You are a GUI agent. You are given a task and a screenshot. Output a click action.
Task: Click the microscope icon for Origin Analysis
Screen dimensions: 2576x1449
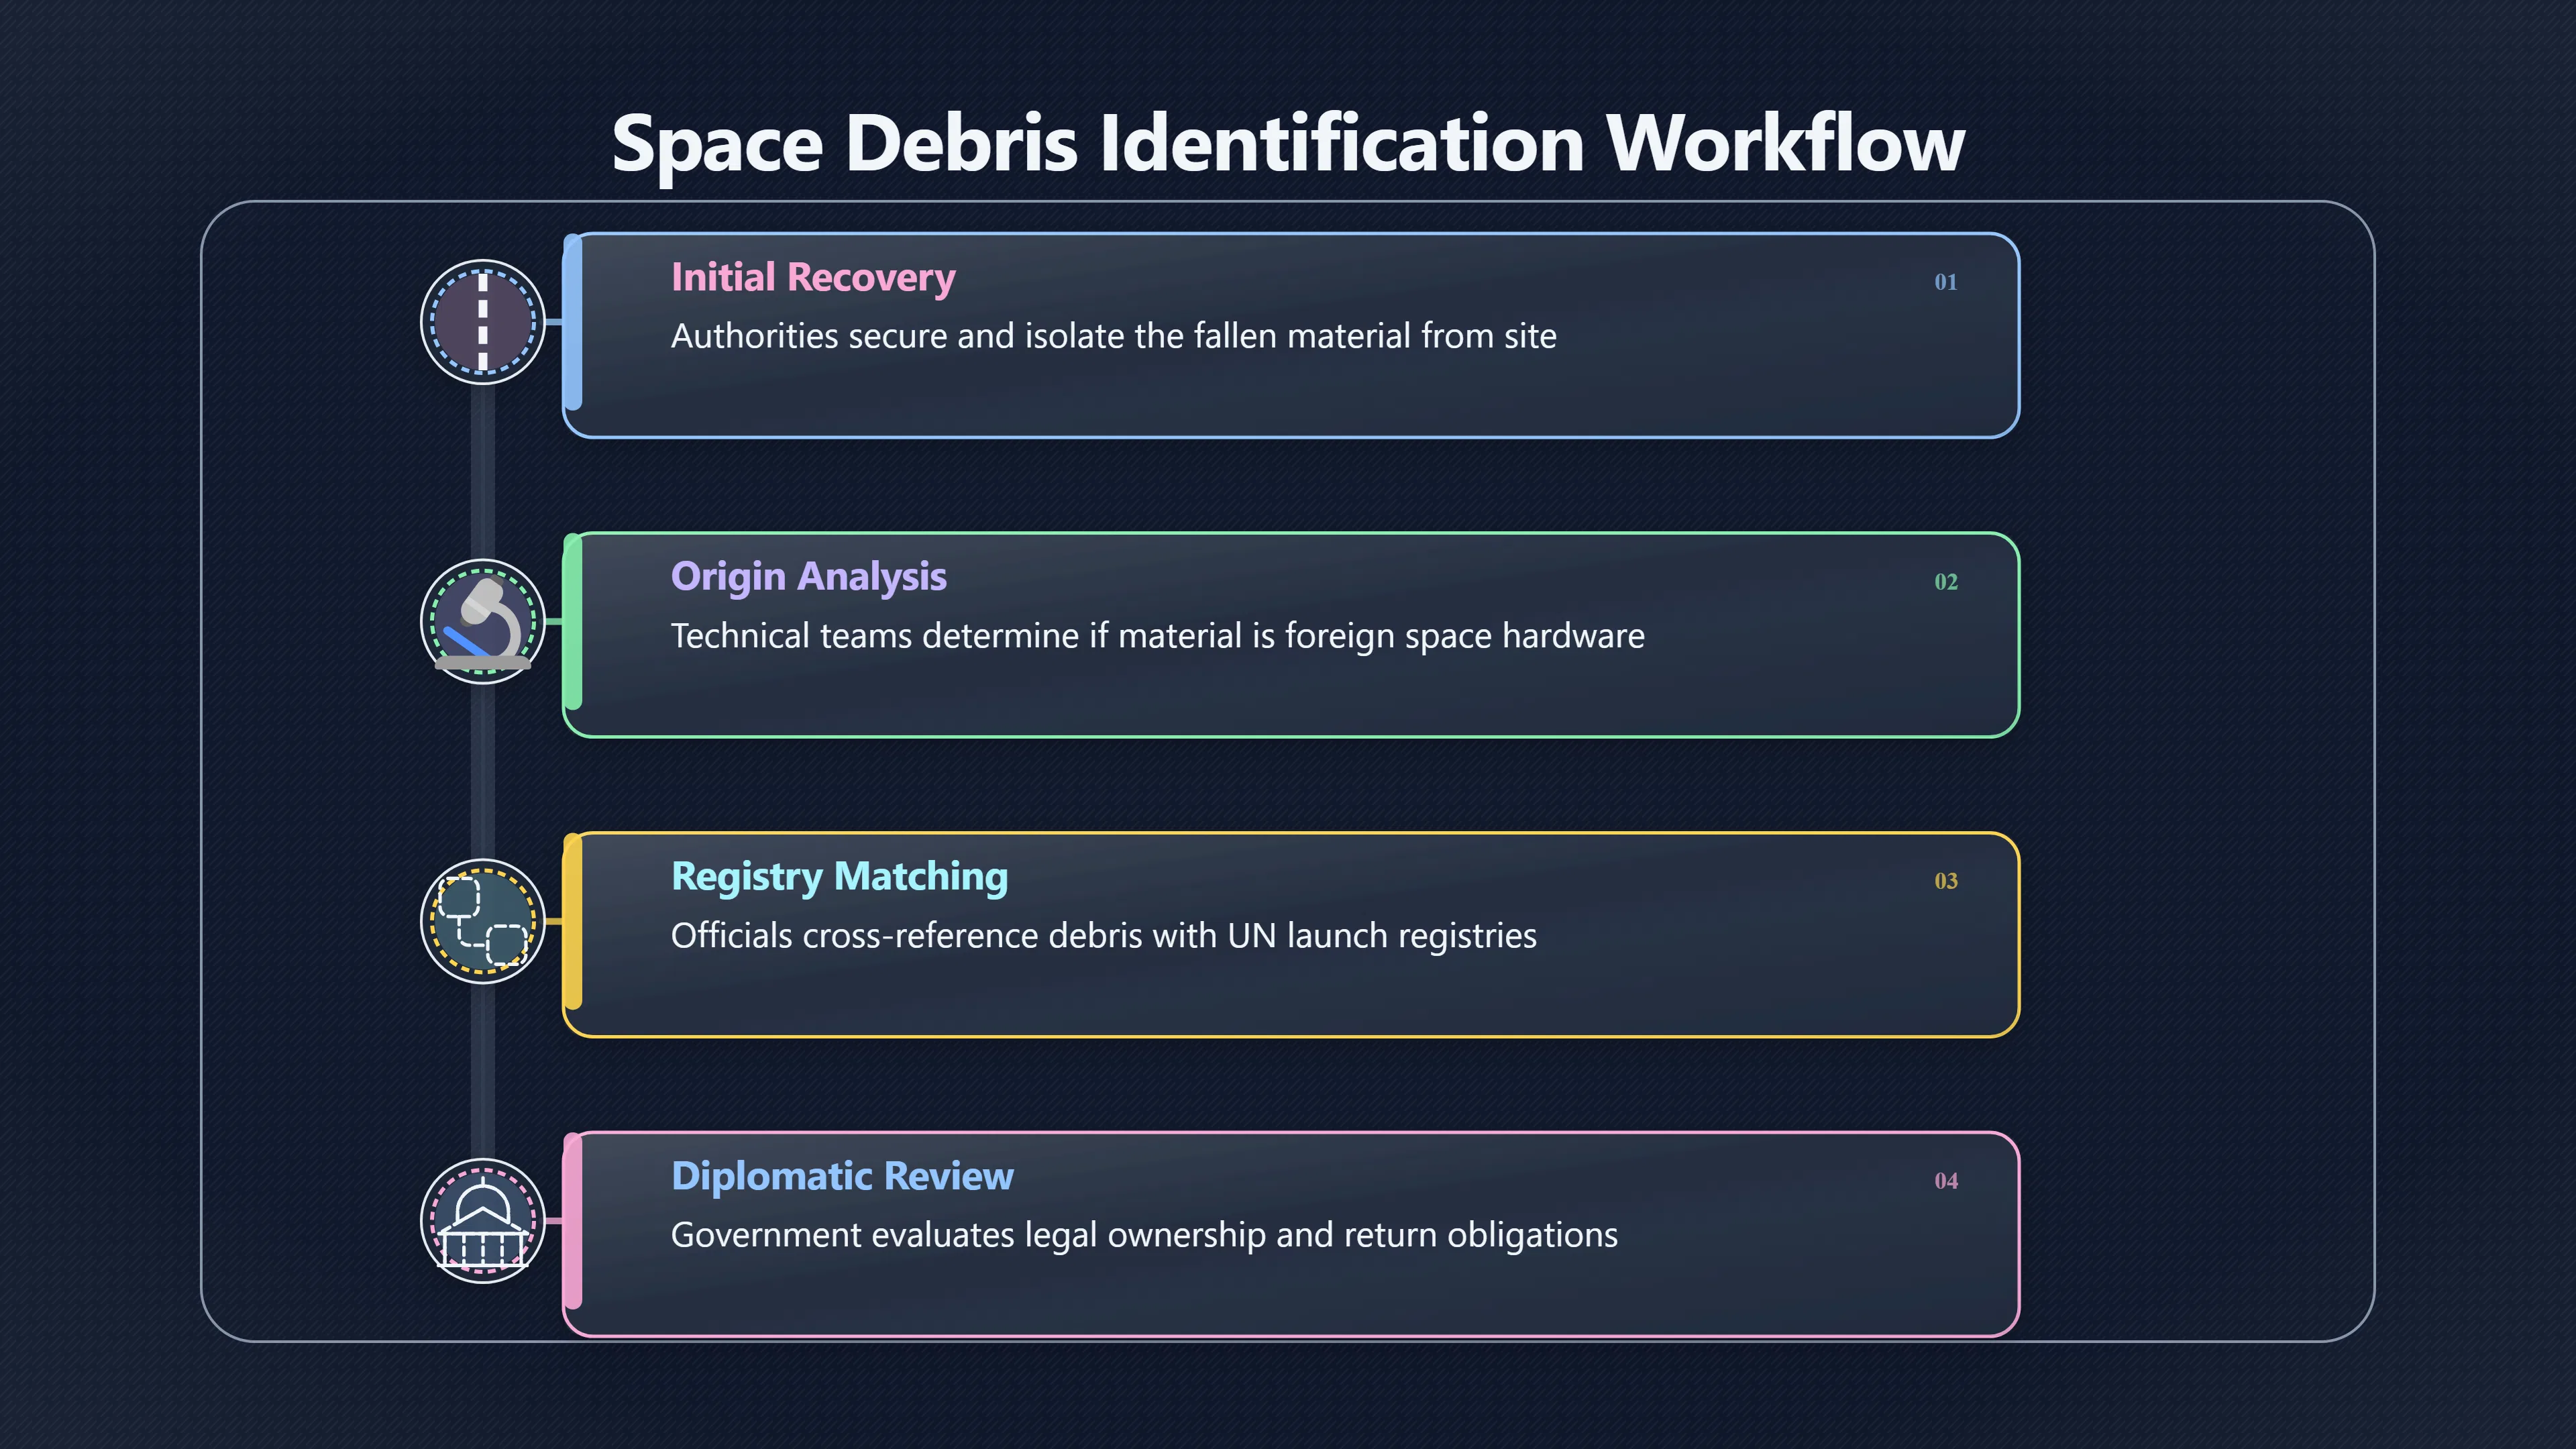pyautogui.click(x=482, y=622)
